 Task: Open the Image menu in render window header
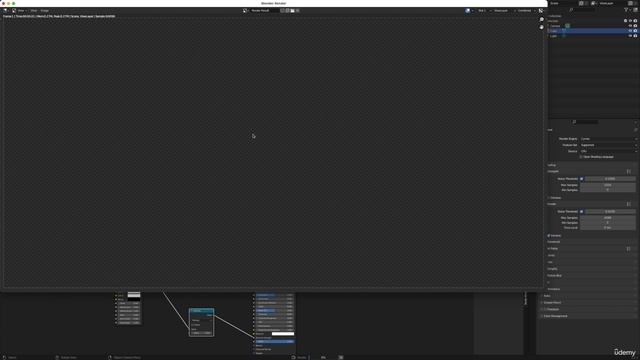pos(44,11)
